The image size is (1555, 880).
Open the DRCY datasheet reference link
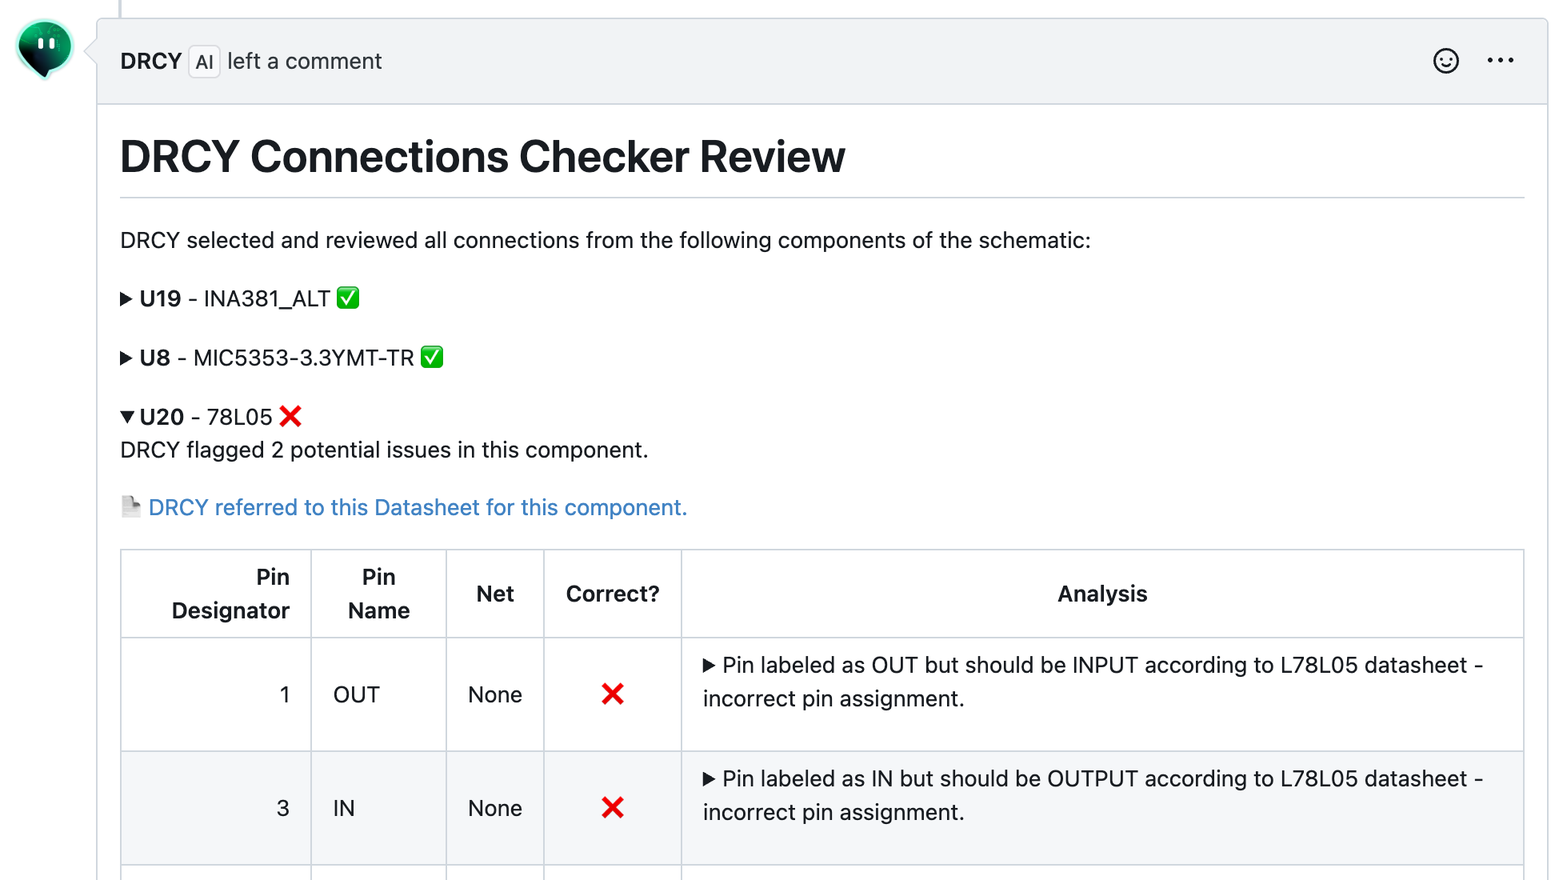tap(417, 508)
